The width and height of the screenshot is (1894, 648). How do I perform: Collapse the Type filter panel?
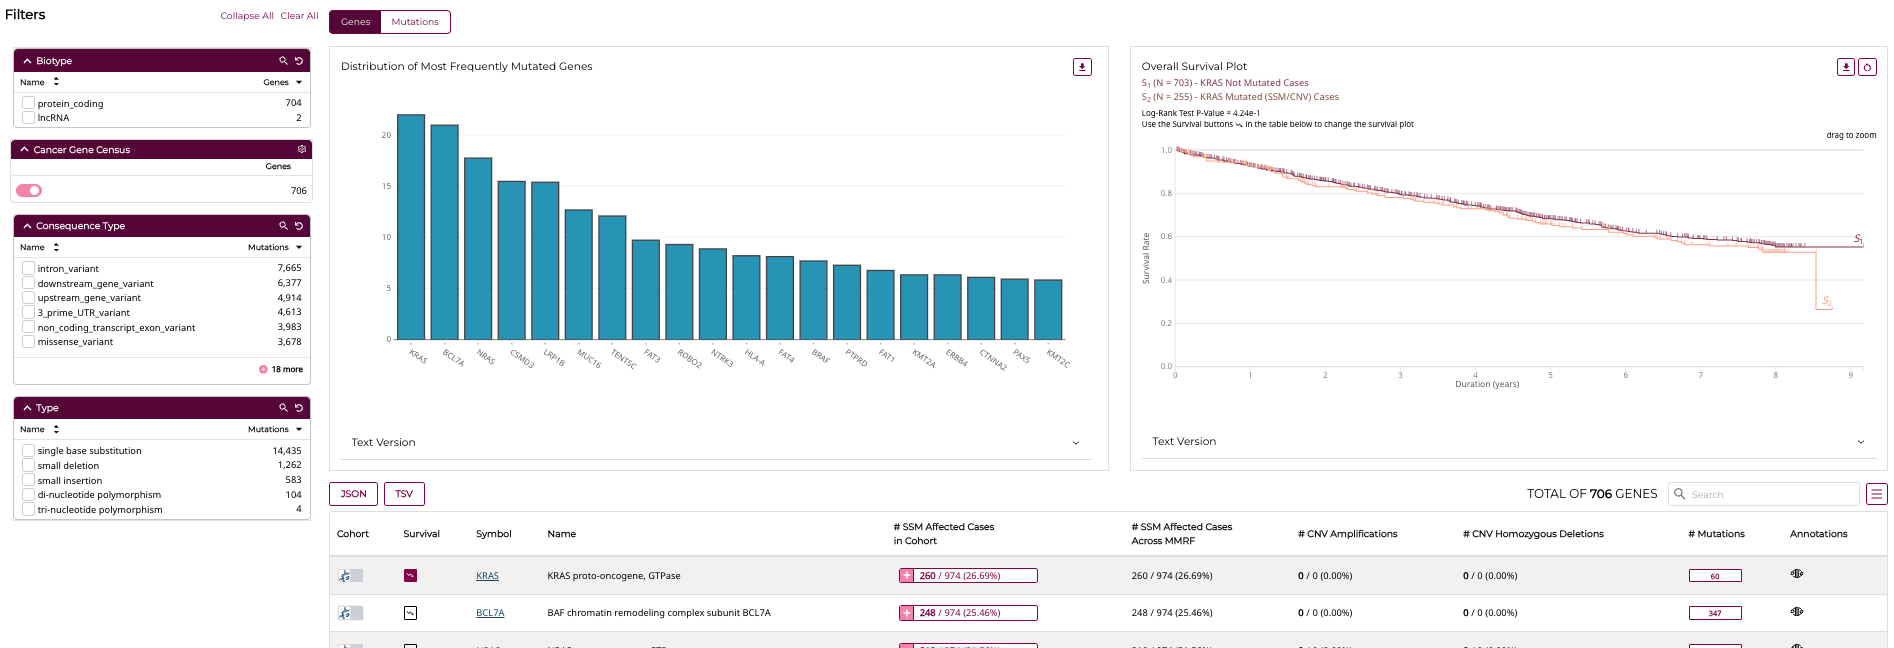(28, 408)
